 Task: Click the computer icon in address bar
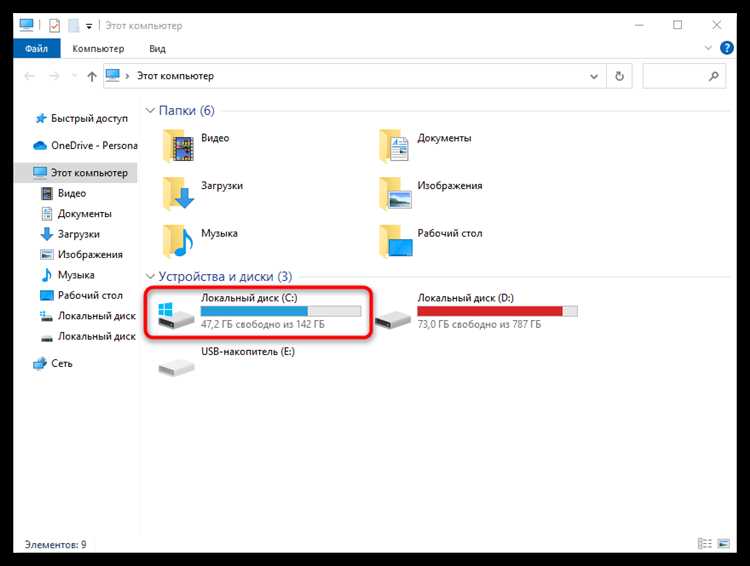click(113, 76)
